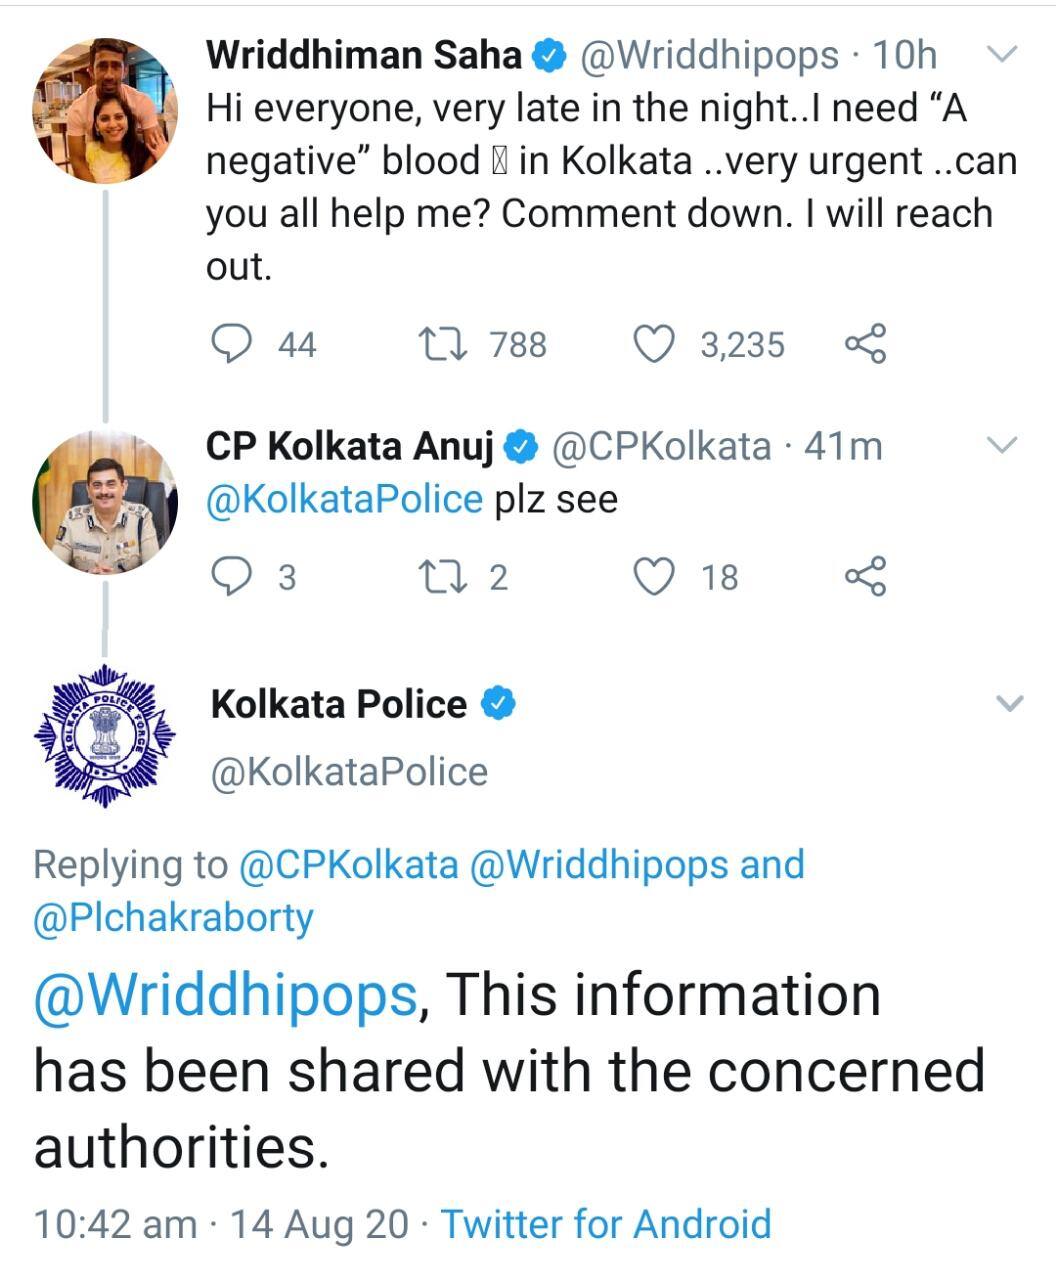Viewport: 1056px width, 1280px height.
Task: Share CP Kolkata Anuj's tweet
Action: [865, 576]
